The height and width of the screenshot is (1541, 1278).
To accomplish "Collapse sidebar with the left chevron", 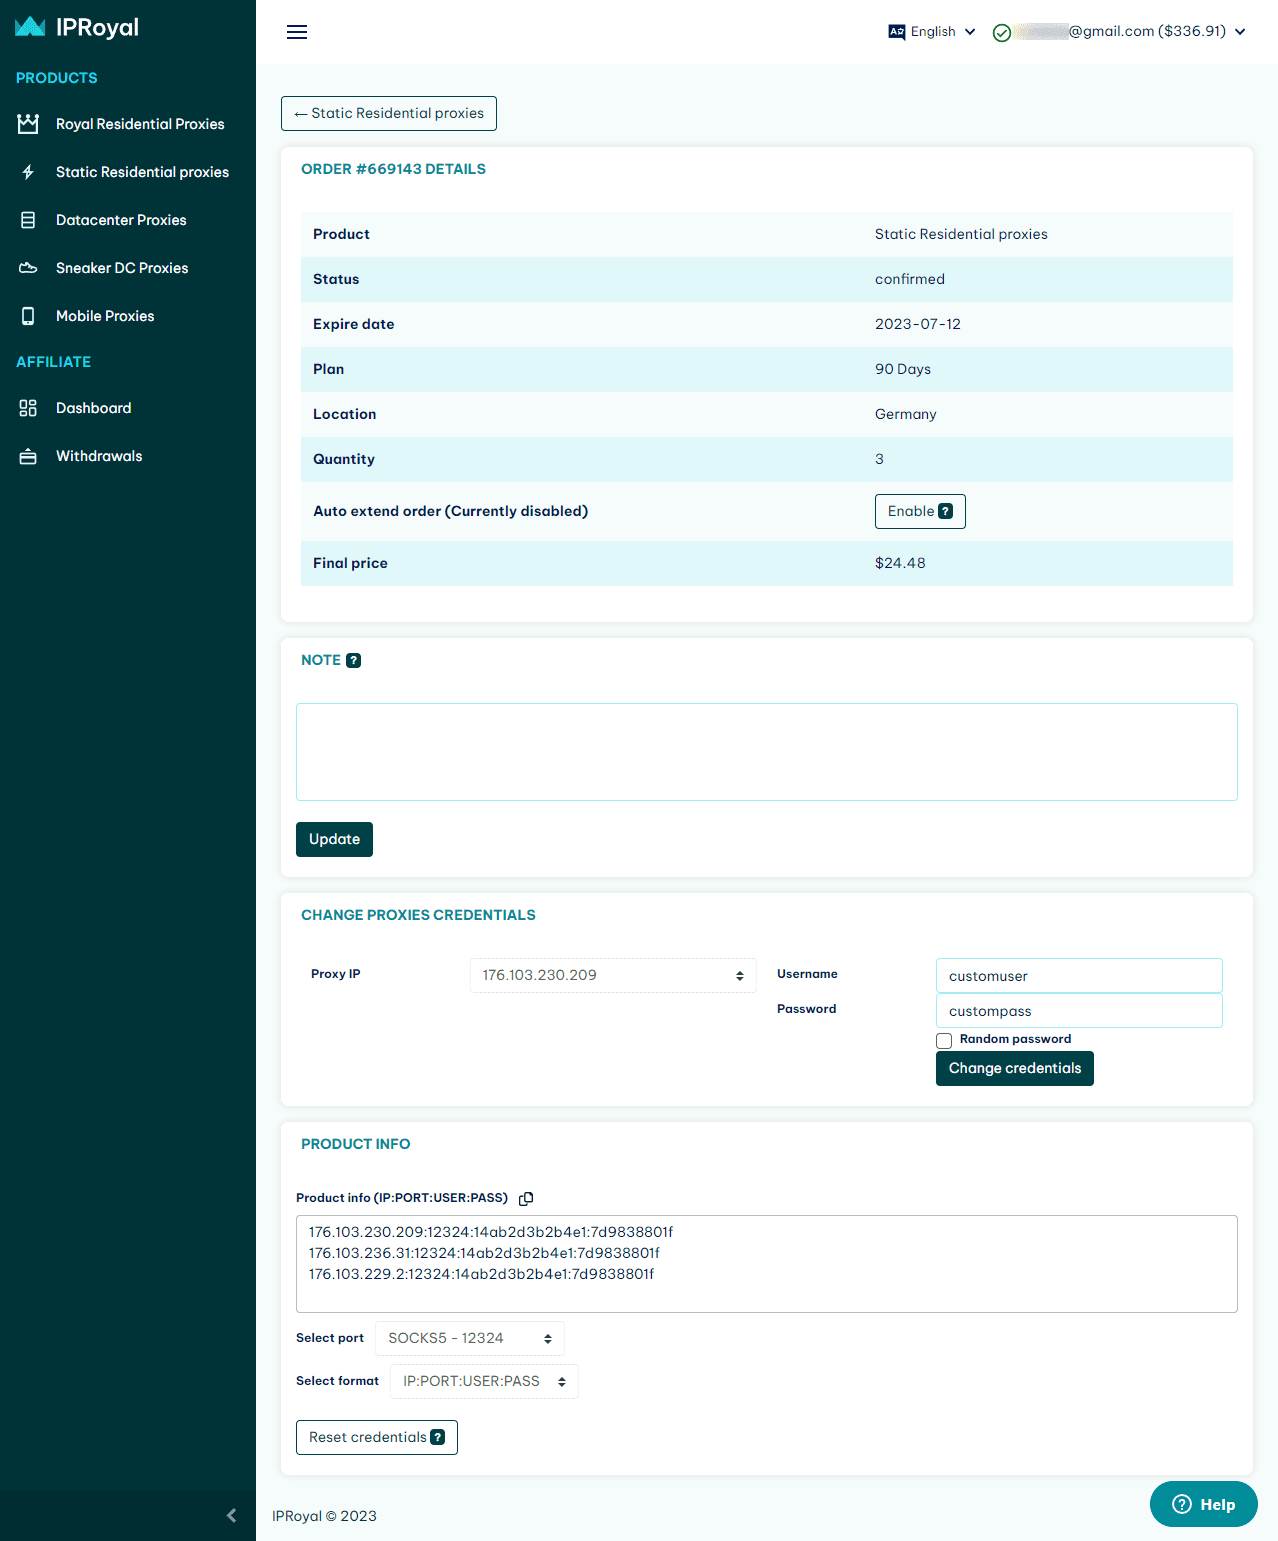I will pyautogui.click(x=232, y=1515).
